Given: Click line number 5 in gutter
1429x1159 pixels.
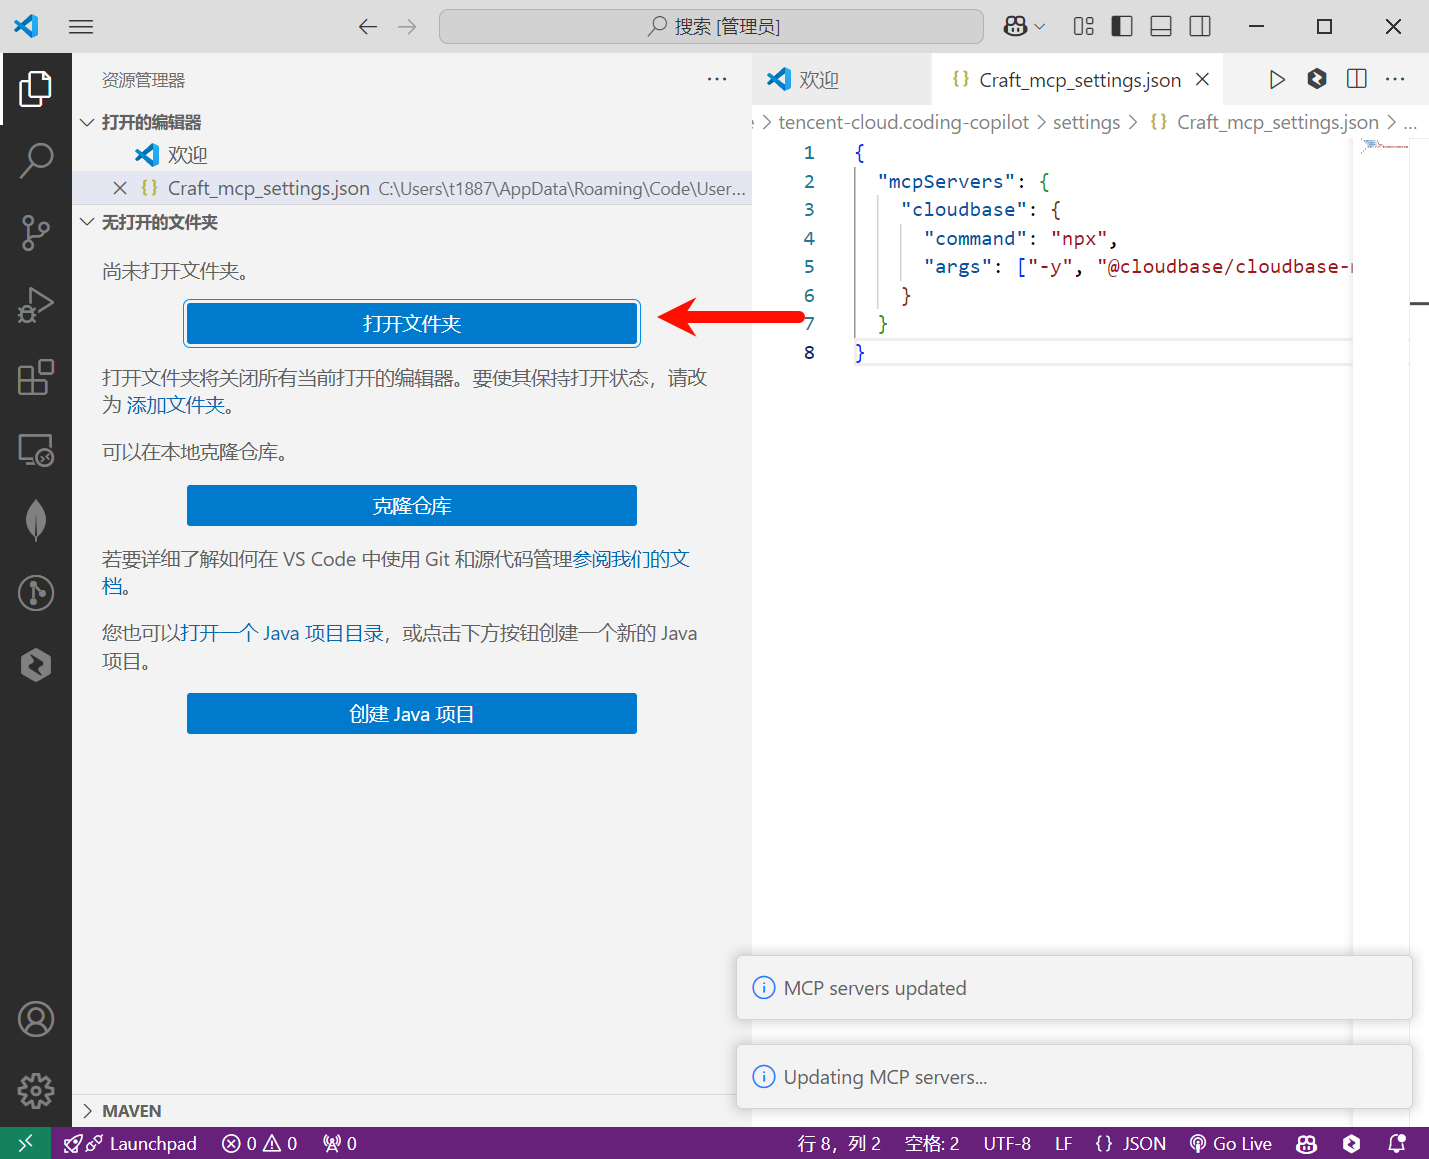Looking at the screenshot, I should (x=809, y=267).
